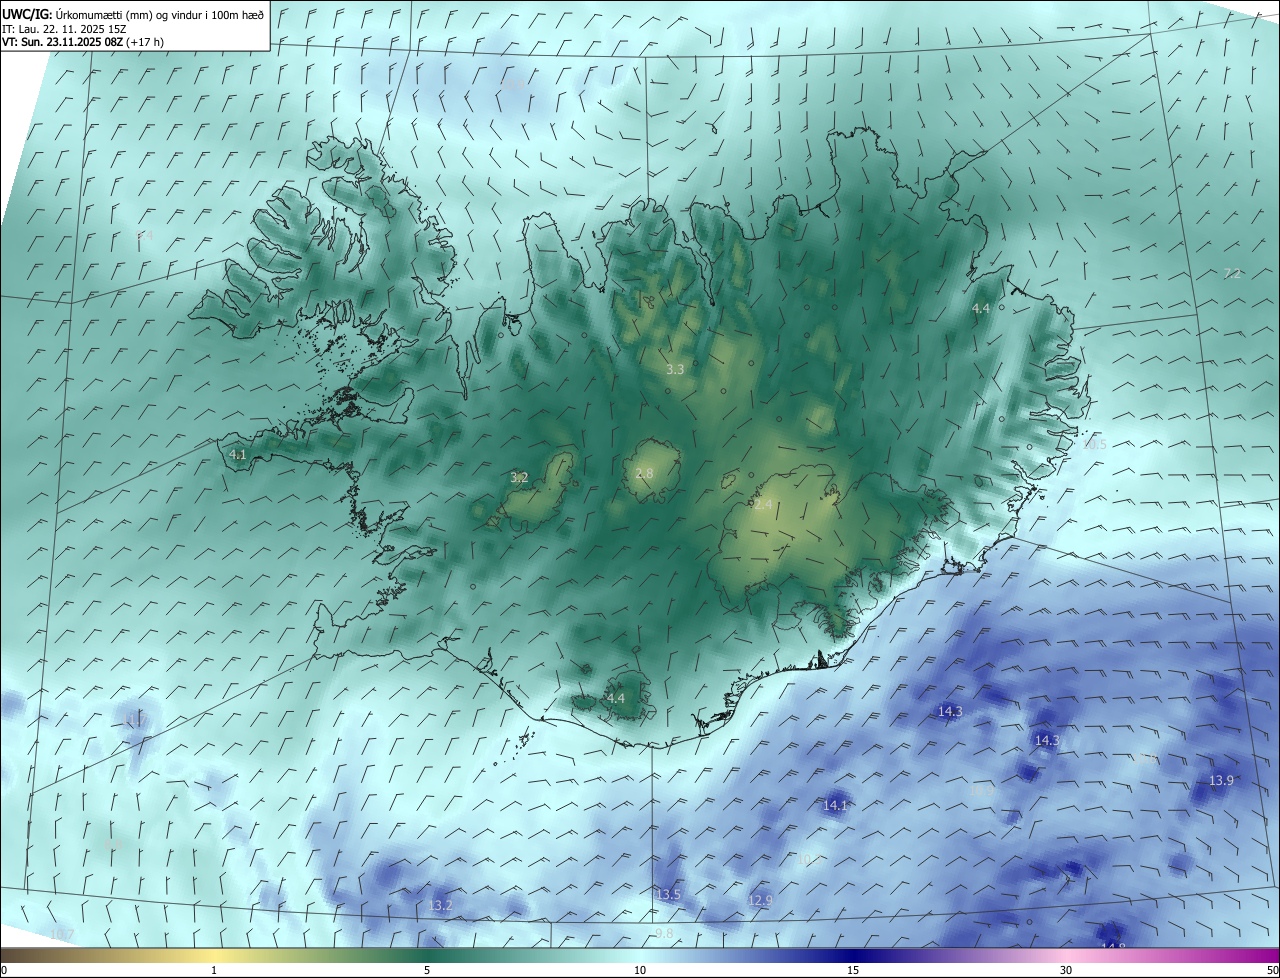This screenshot has width=1280, height=978.
Task: Click the 15 tick on the color scale
Action: tap(853, 970)
